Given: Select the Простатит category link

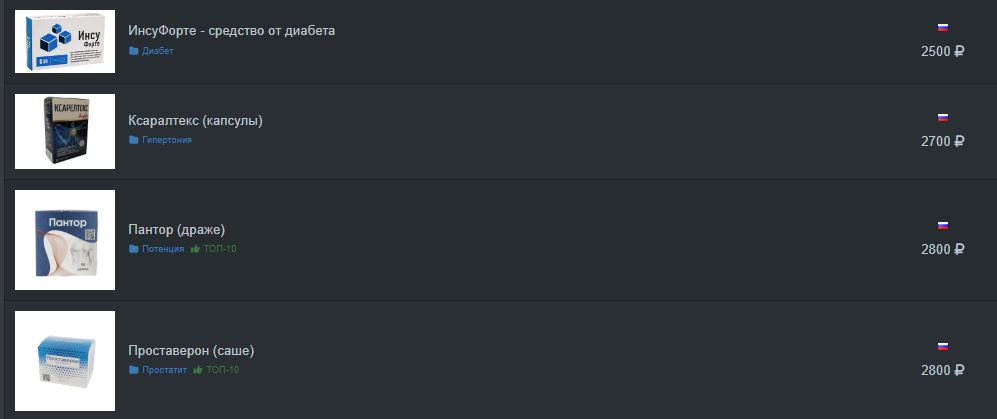Looking at the screenshot, I should [x=165, y=370].
